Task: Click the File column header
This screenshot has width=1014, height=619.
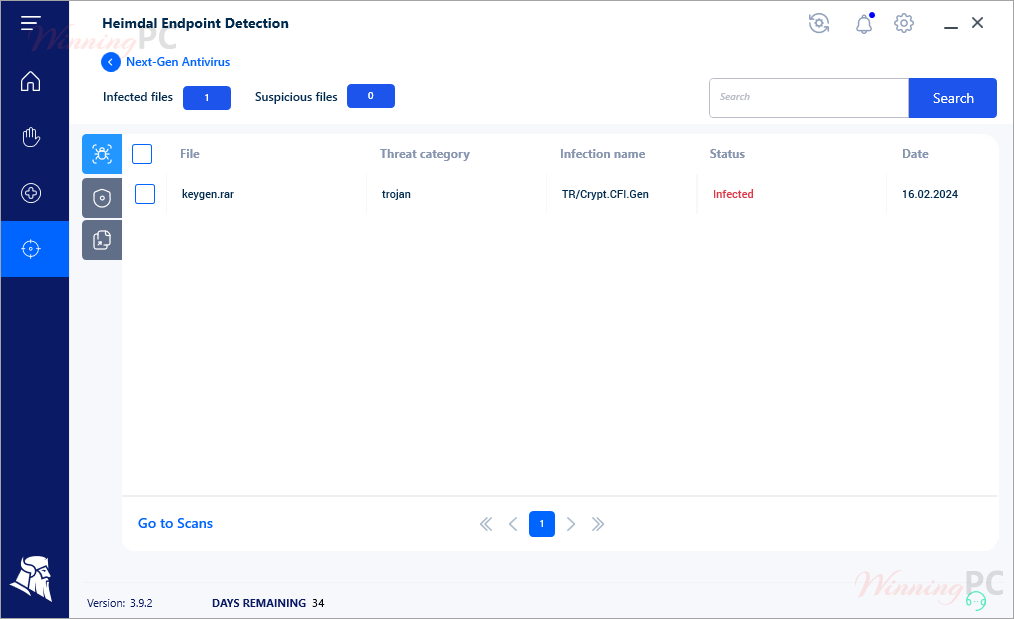Action: tap(189, 154)
